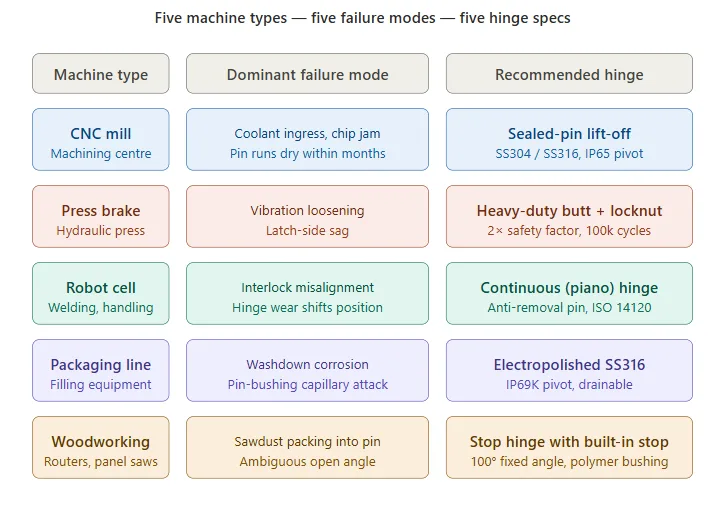
Task: Select the Robot cell machine box
Action: tap(101, 294)
